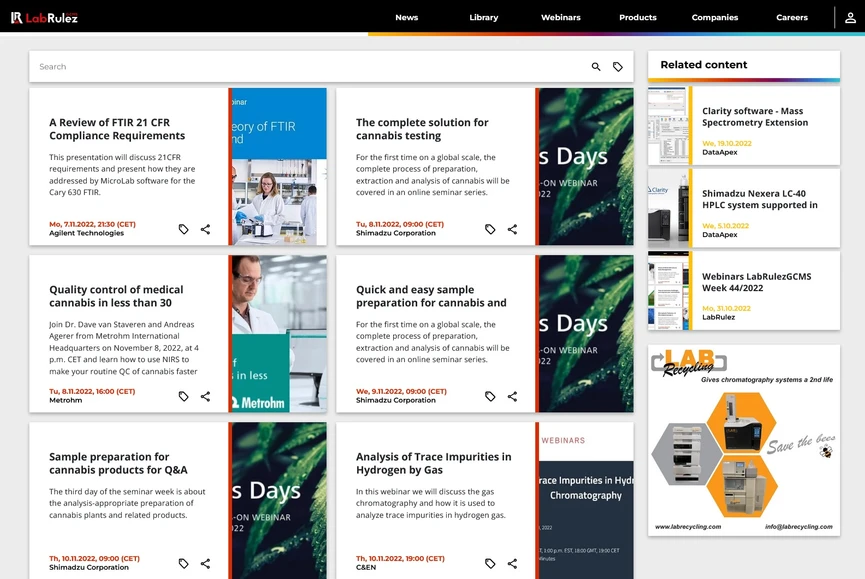Open the Careers page
Viewport: 865px width, 579px height.
point(792,18)
